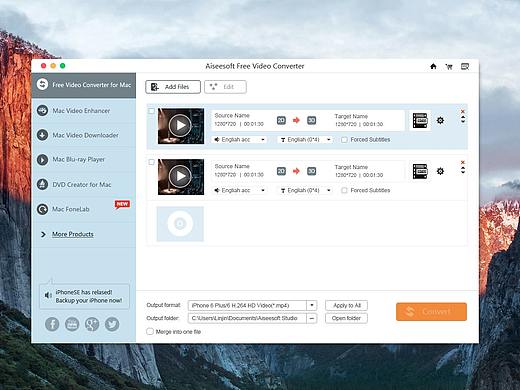Reorder second video using up/down arrows

point(463,170)
